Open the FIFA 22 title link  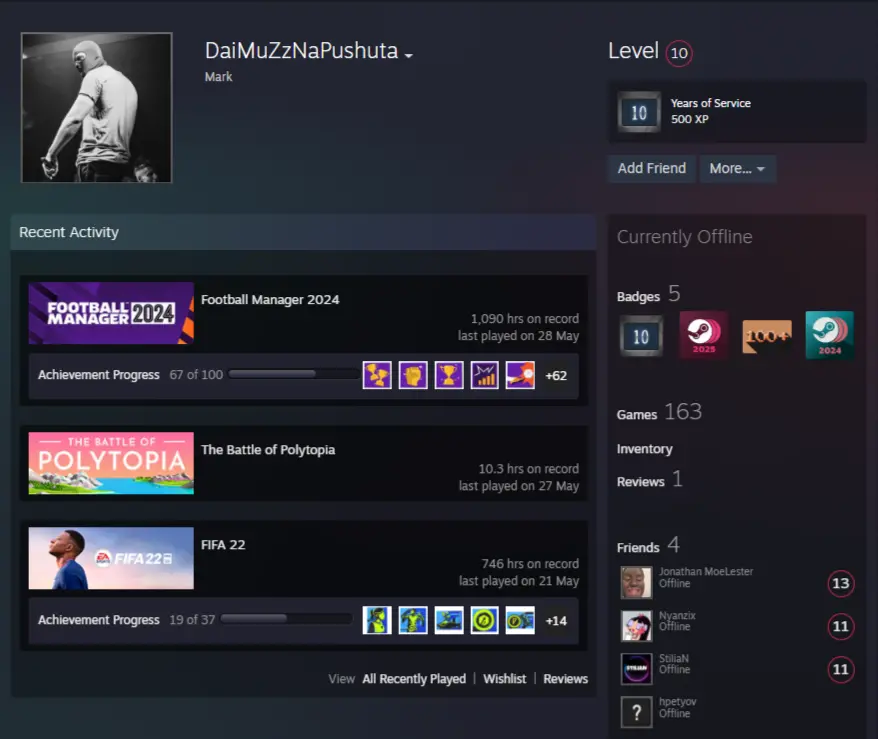[223, 545]
